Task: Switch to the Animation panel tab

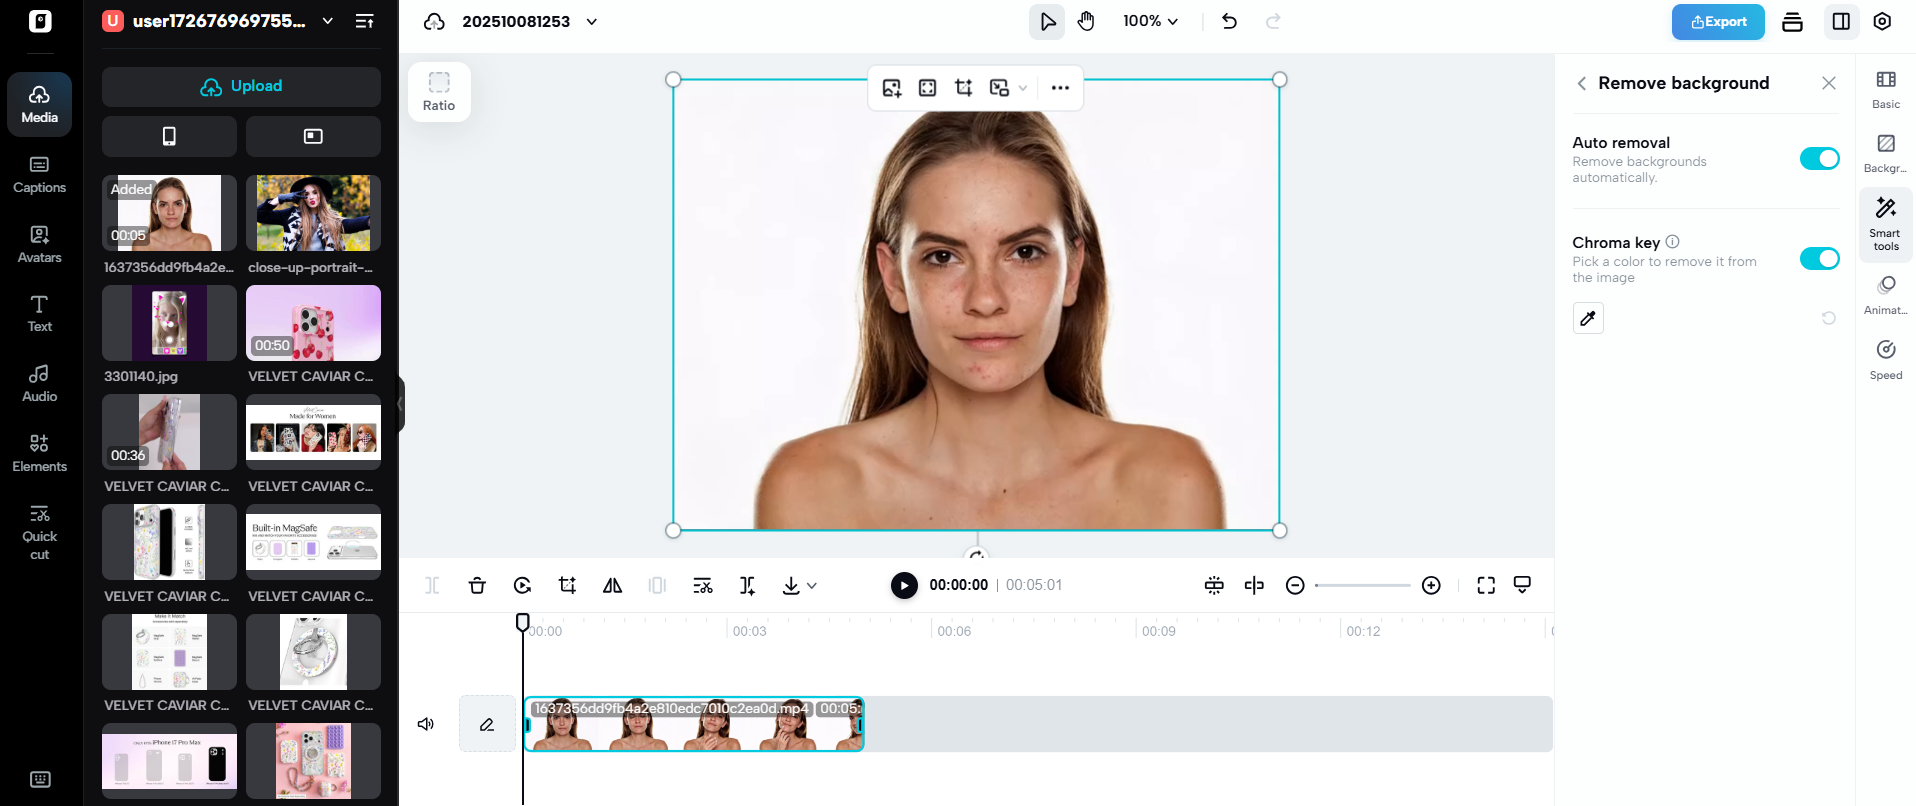Action: point(1886,295)
